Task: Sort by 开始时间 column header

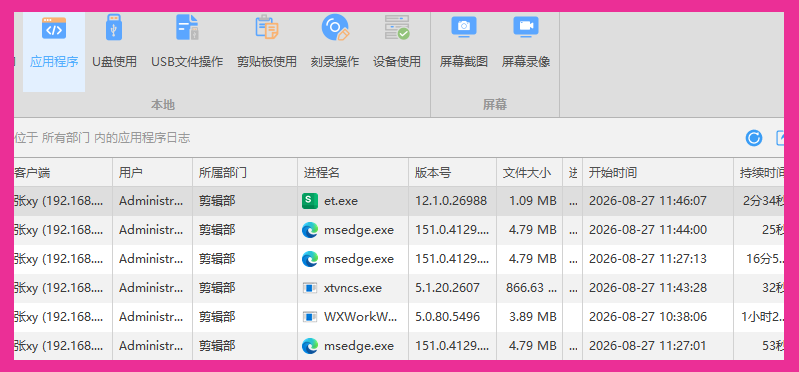Action: pos(658,172)
